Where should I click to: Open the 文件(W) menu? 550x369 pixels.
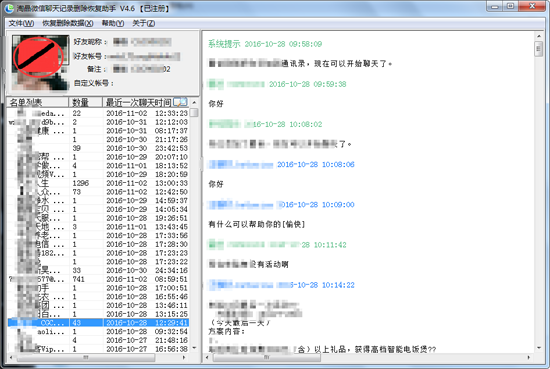coord(21,23)
